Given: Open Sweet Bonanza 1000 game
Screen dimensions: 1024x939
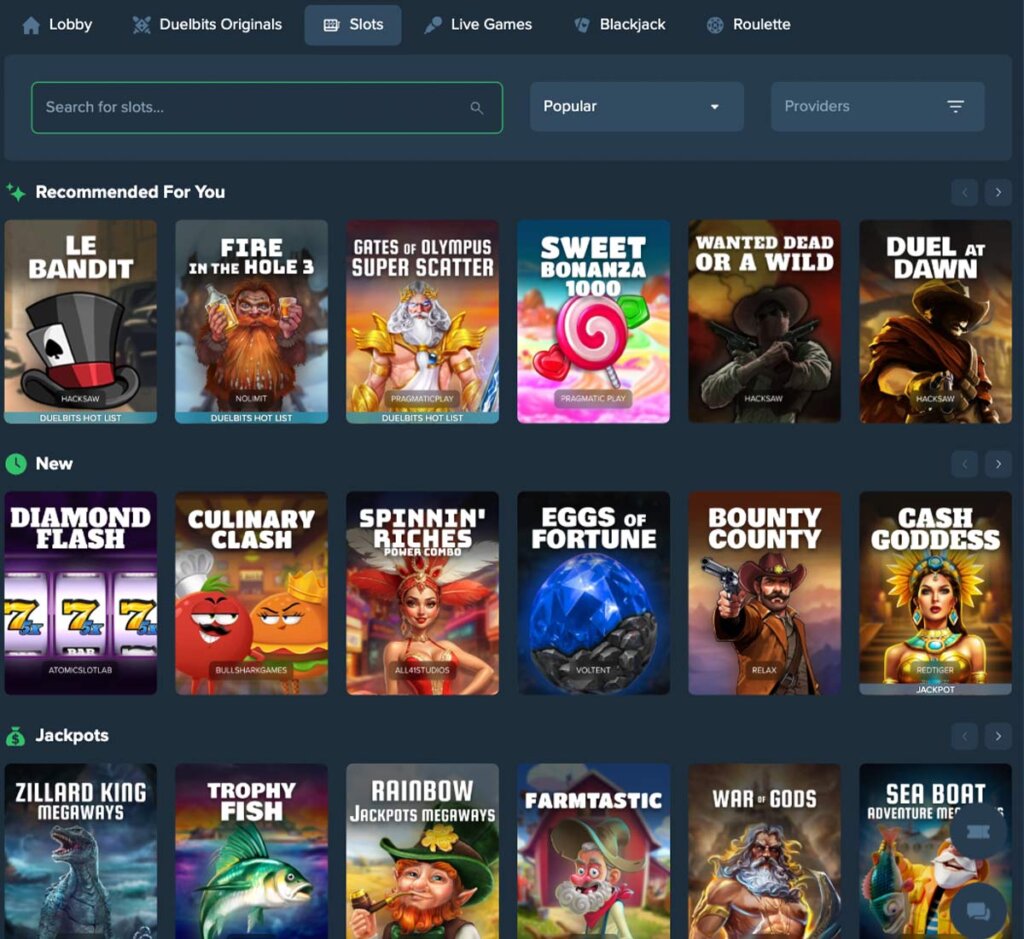Looking at the screenshot, I should (594, 321).
